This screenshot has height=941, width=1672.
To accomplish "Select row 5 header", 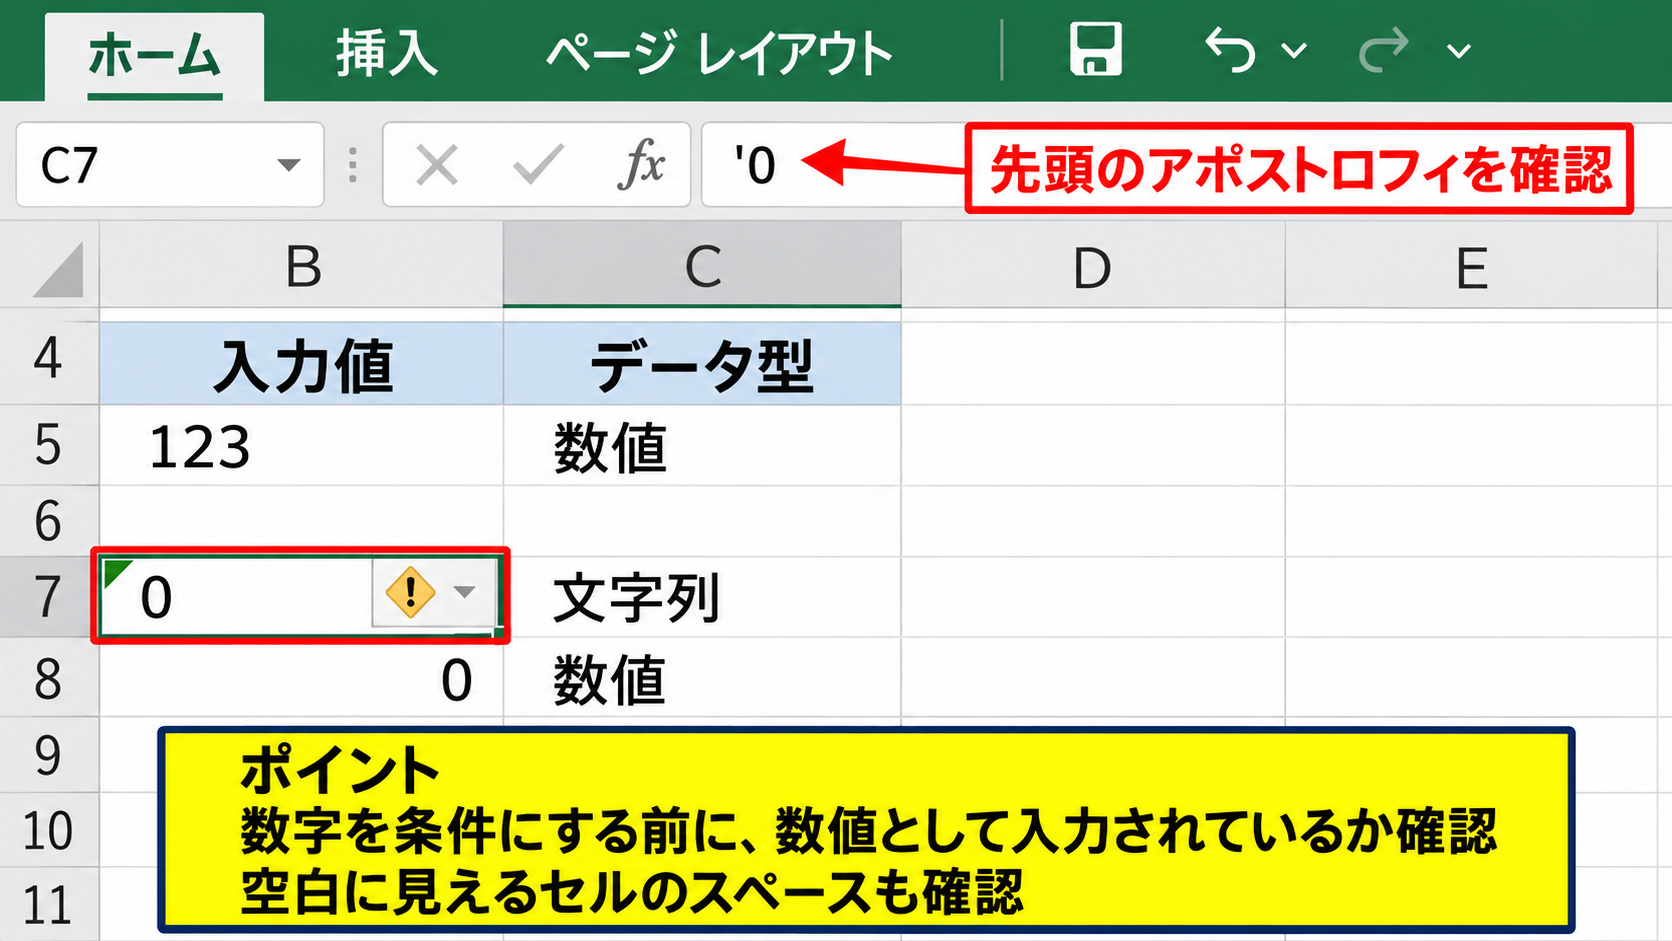I will pyautogui.click(x=48, y=445).
